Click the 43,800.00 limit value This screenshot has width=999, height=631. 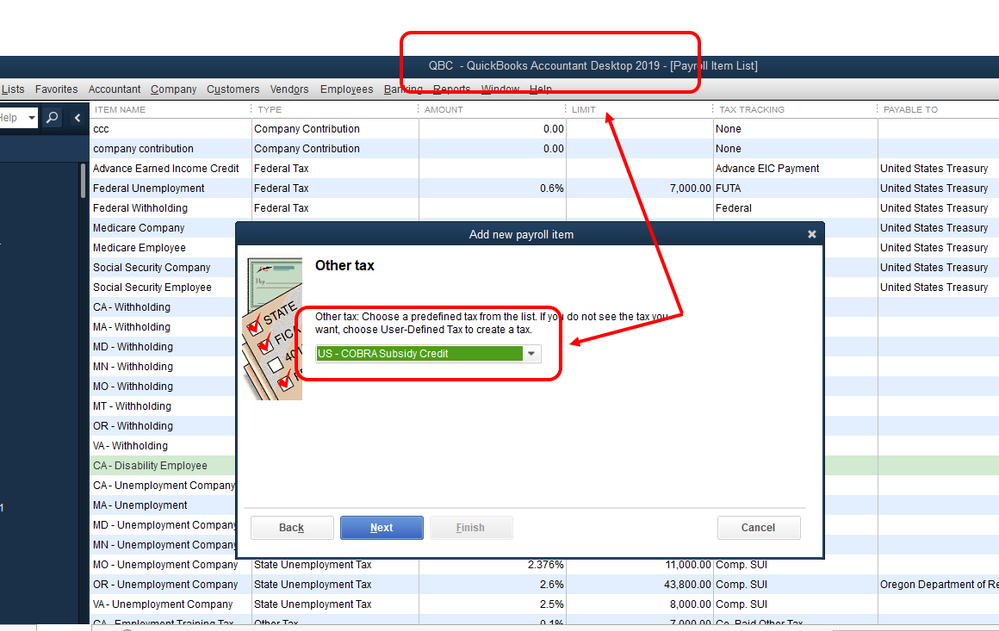coord(687,584)
